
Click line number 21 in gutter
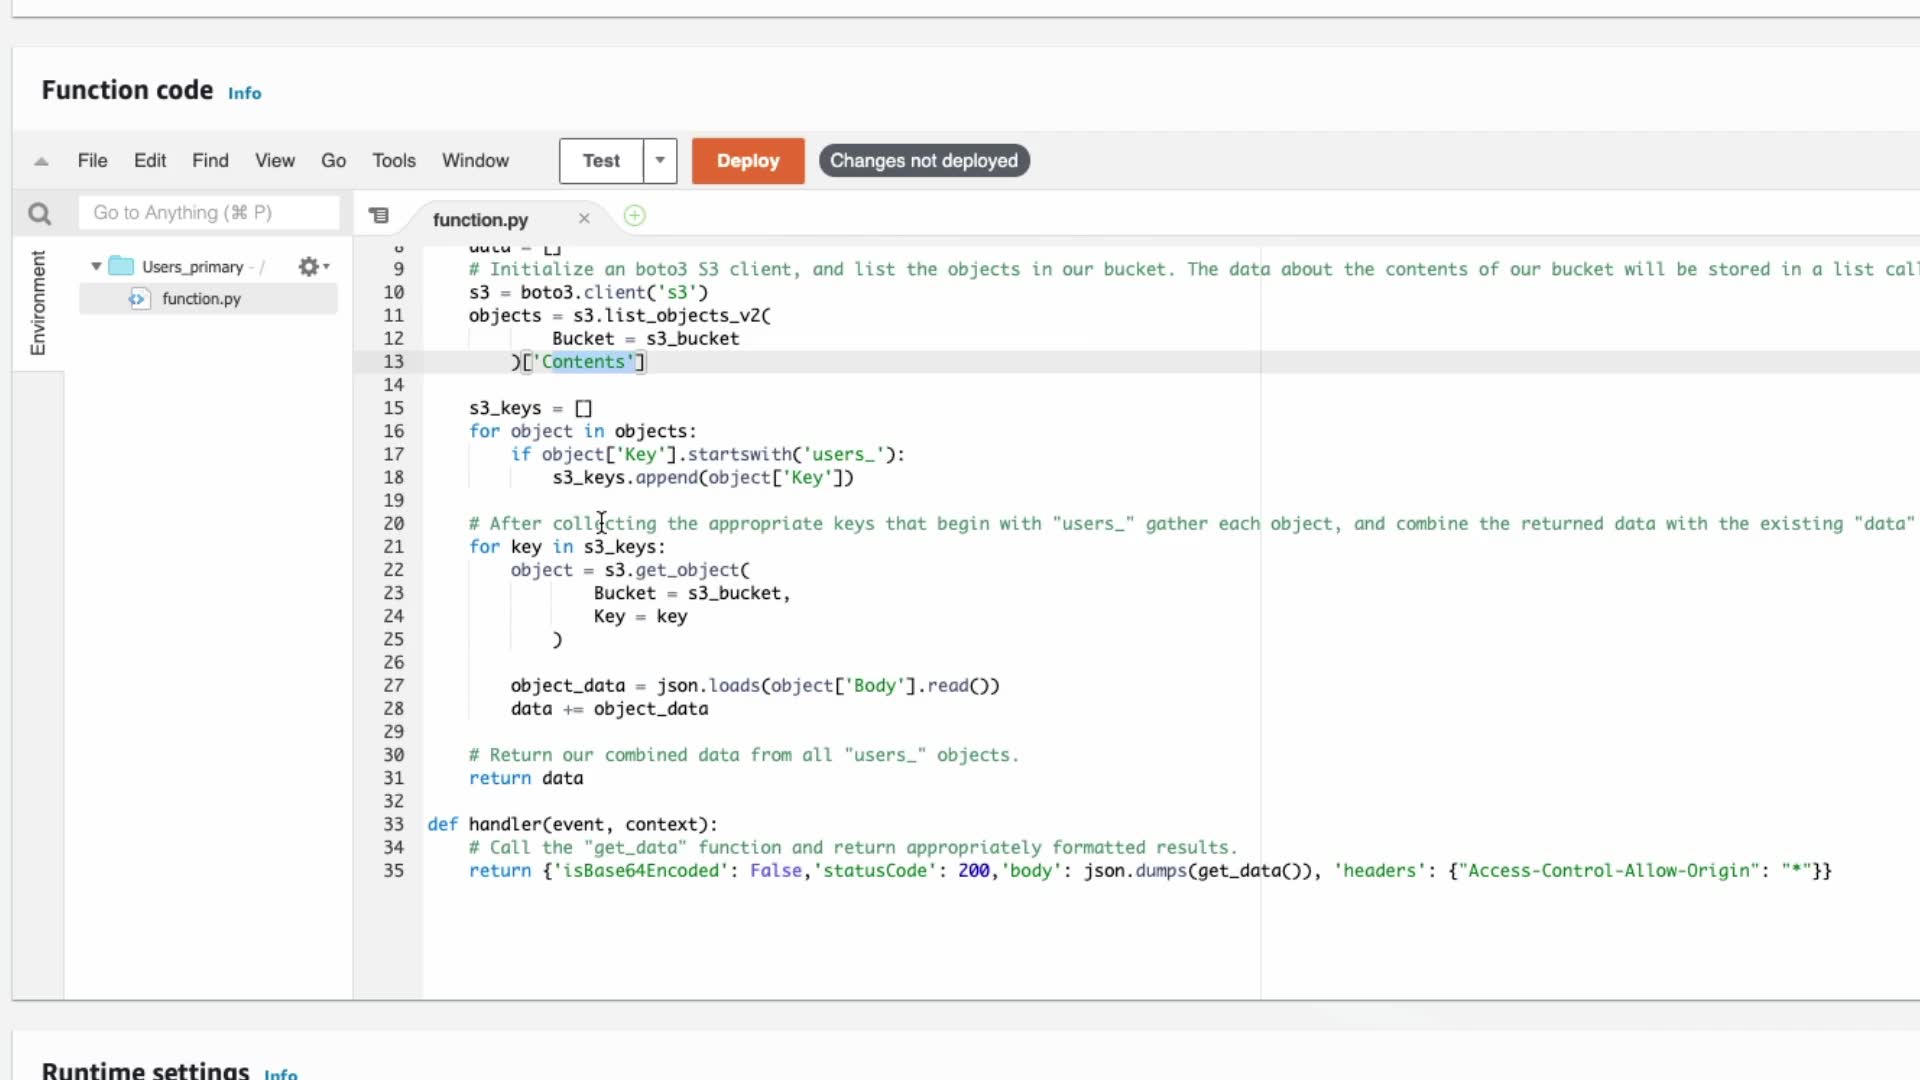[x=393, y=547]
